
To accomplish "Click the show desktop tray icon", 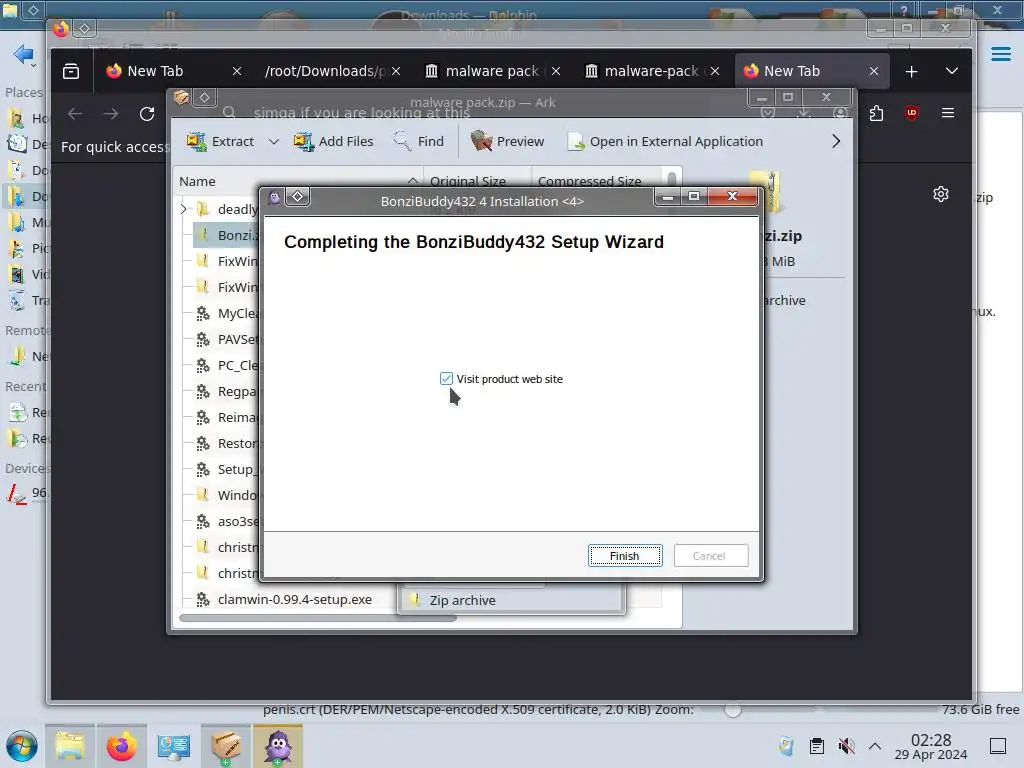I will (x=998, y=746).
